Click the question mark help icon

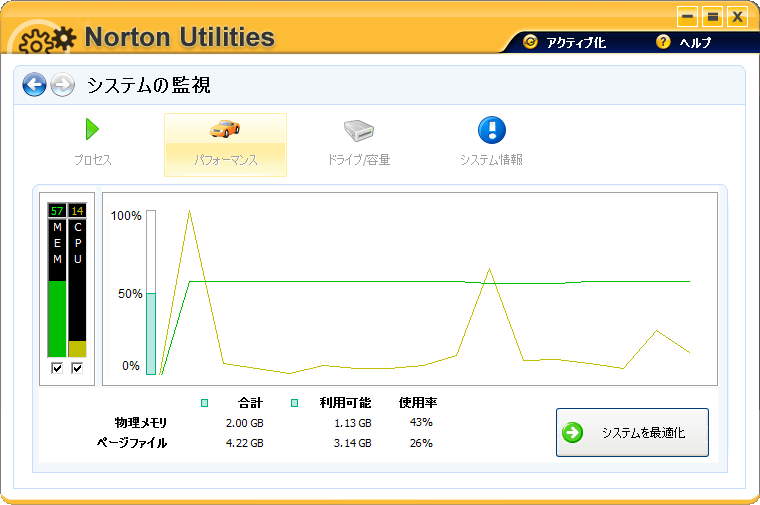663,42
